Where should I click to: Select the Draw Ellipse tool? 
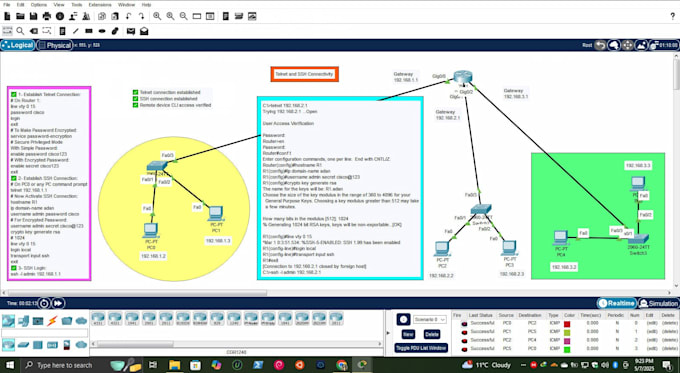pos(102,31)
